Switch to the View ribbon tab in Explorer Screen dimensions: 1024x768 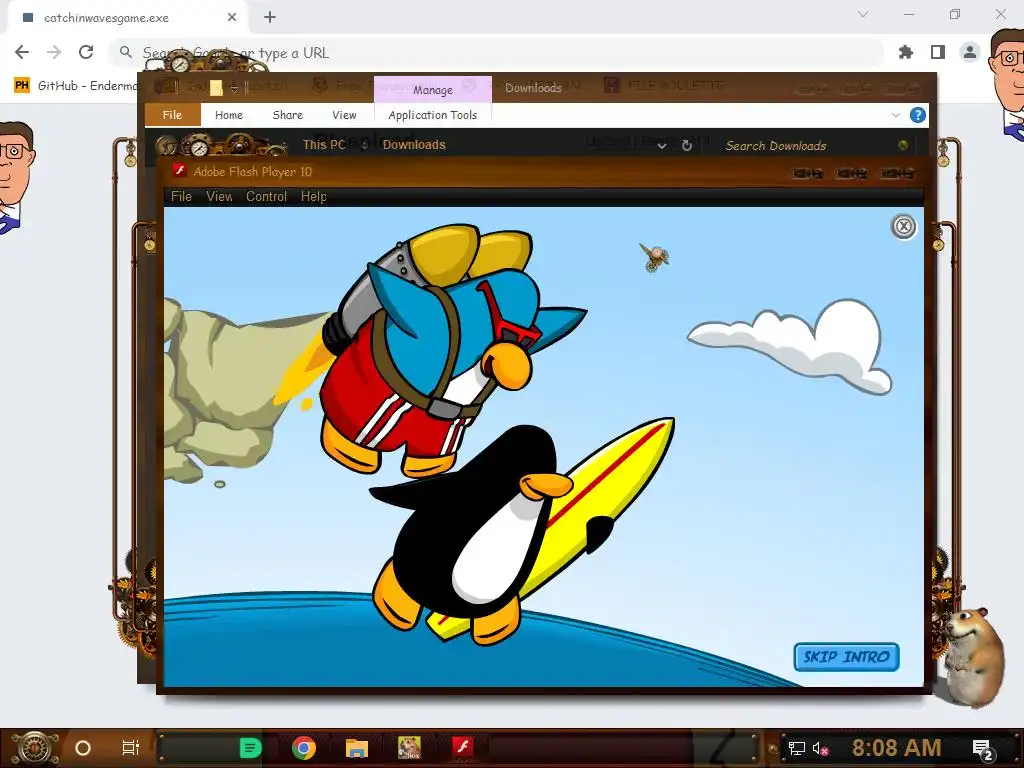(x=344, y=115)
